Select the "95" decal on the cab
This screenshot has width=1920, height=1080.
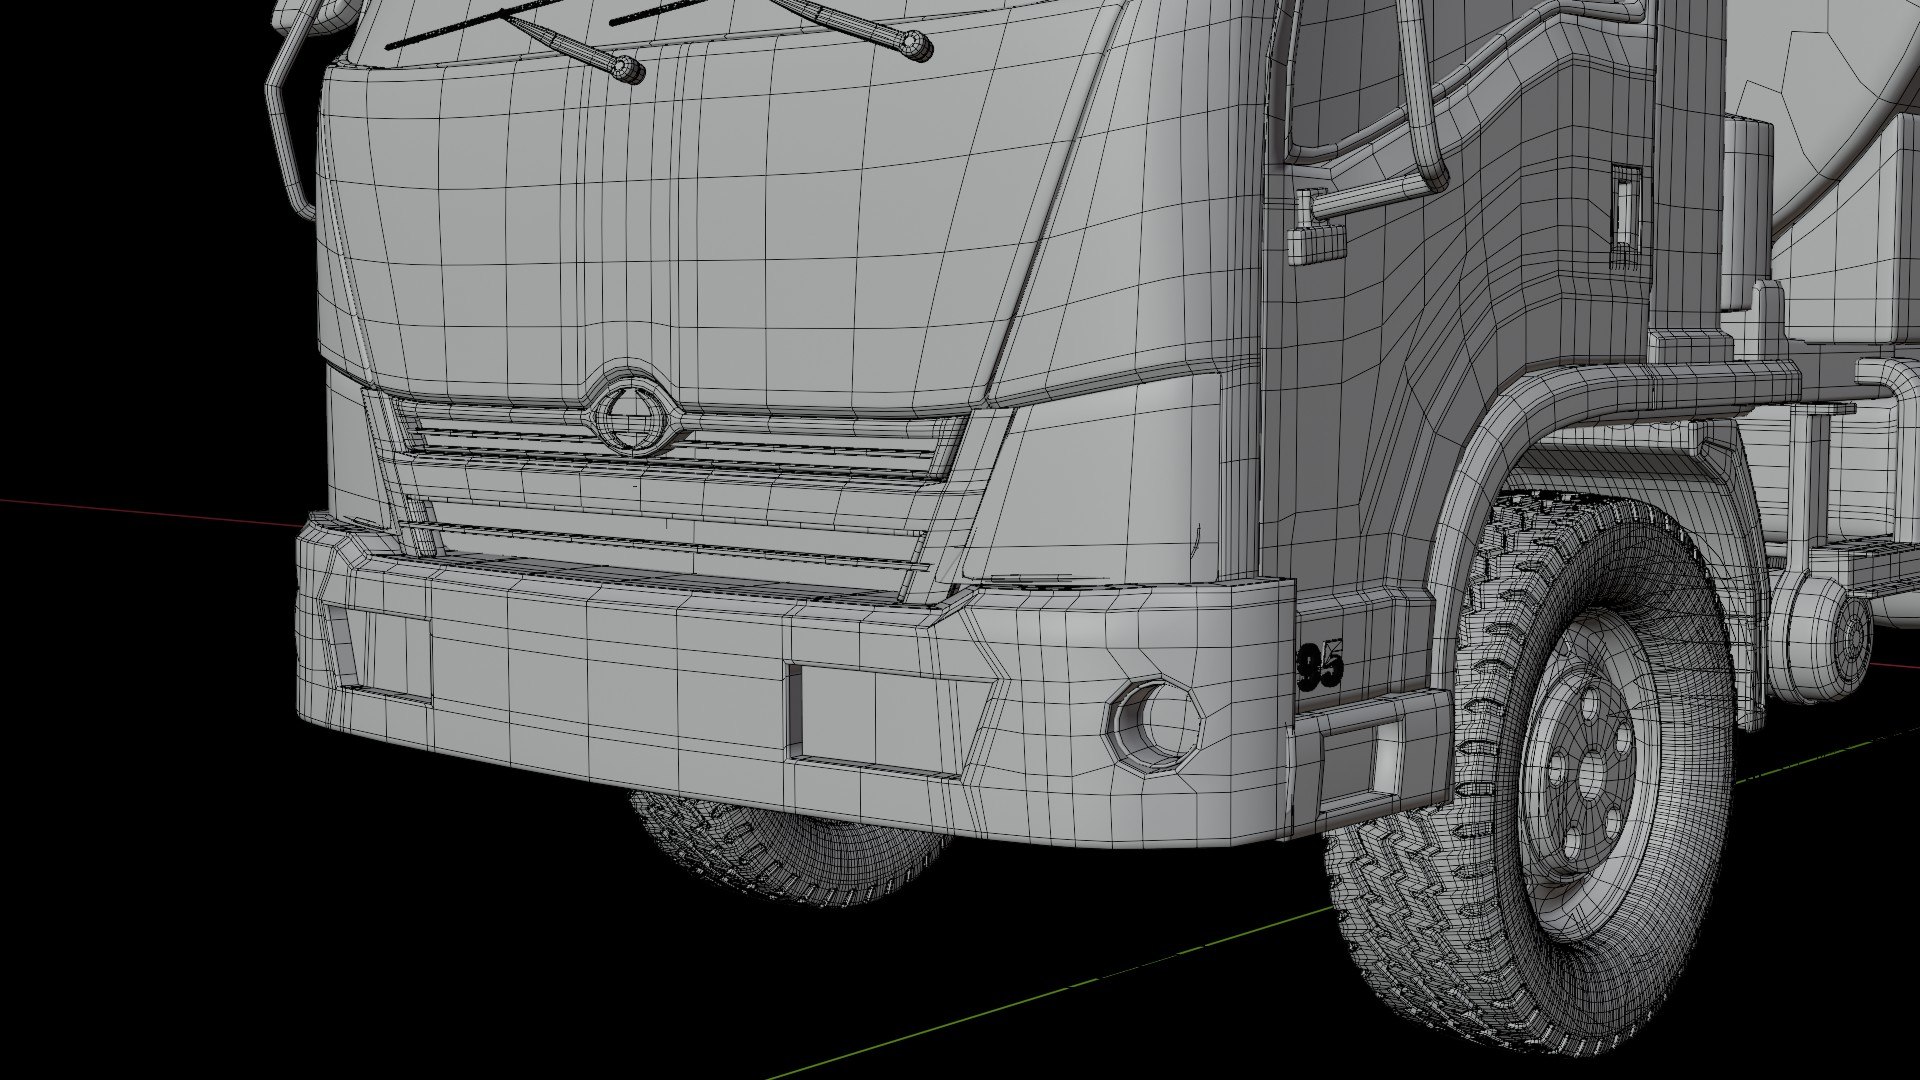click(1320, 665)
